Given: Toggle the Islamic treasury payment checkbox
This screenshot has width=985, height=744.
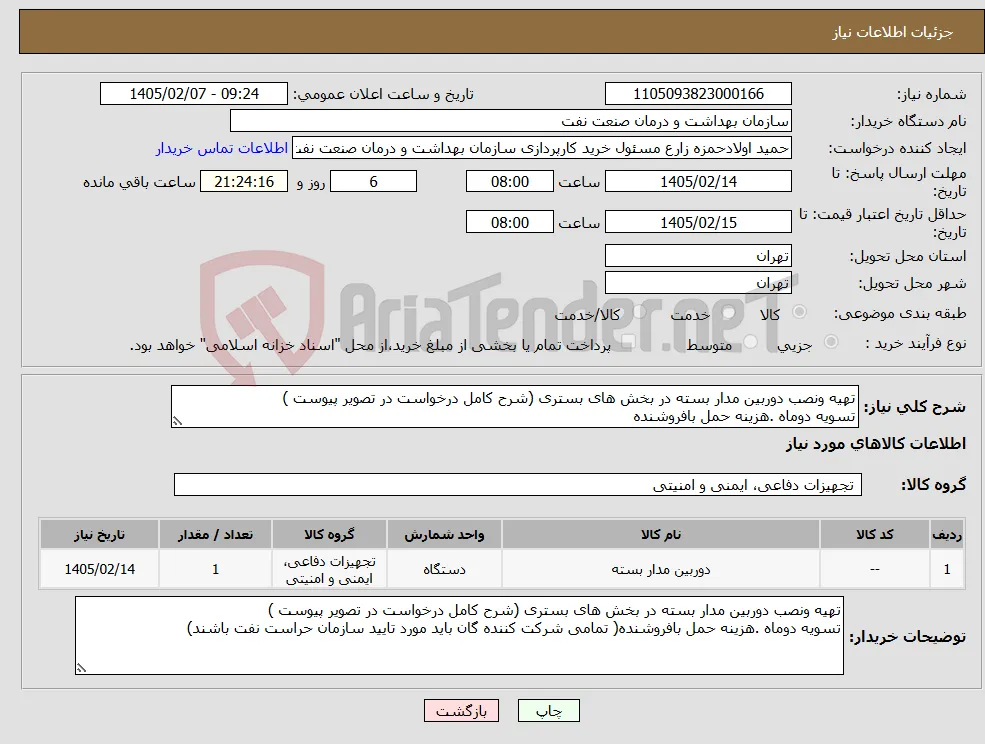Looking at the screenshot, I should (x=628, y=342).
